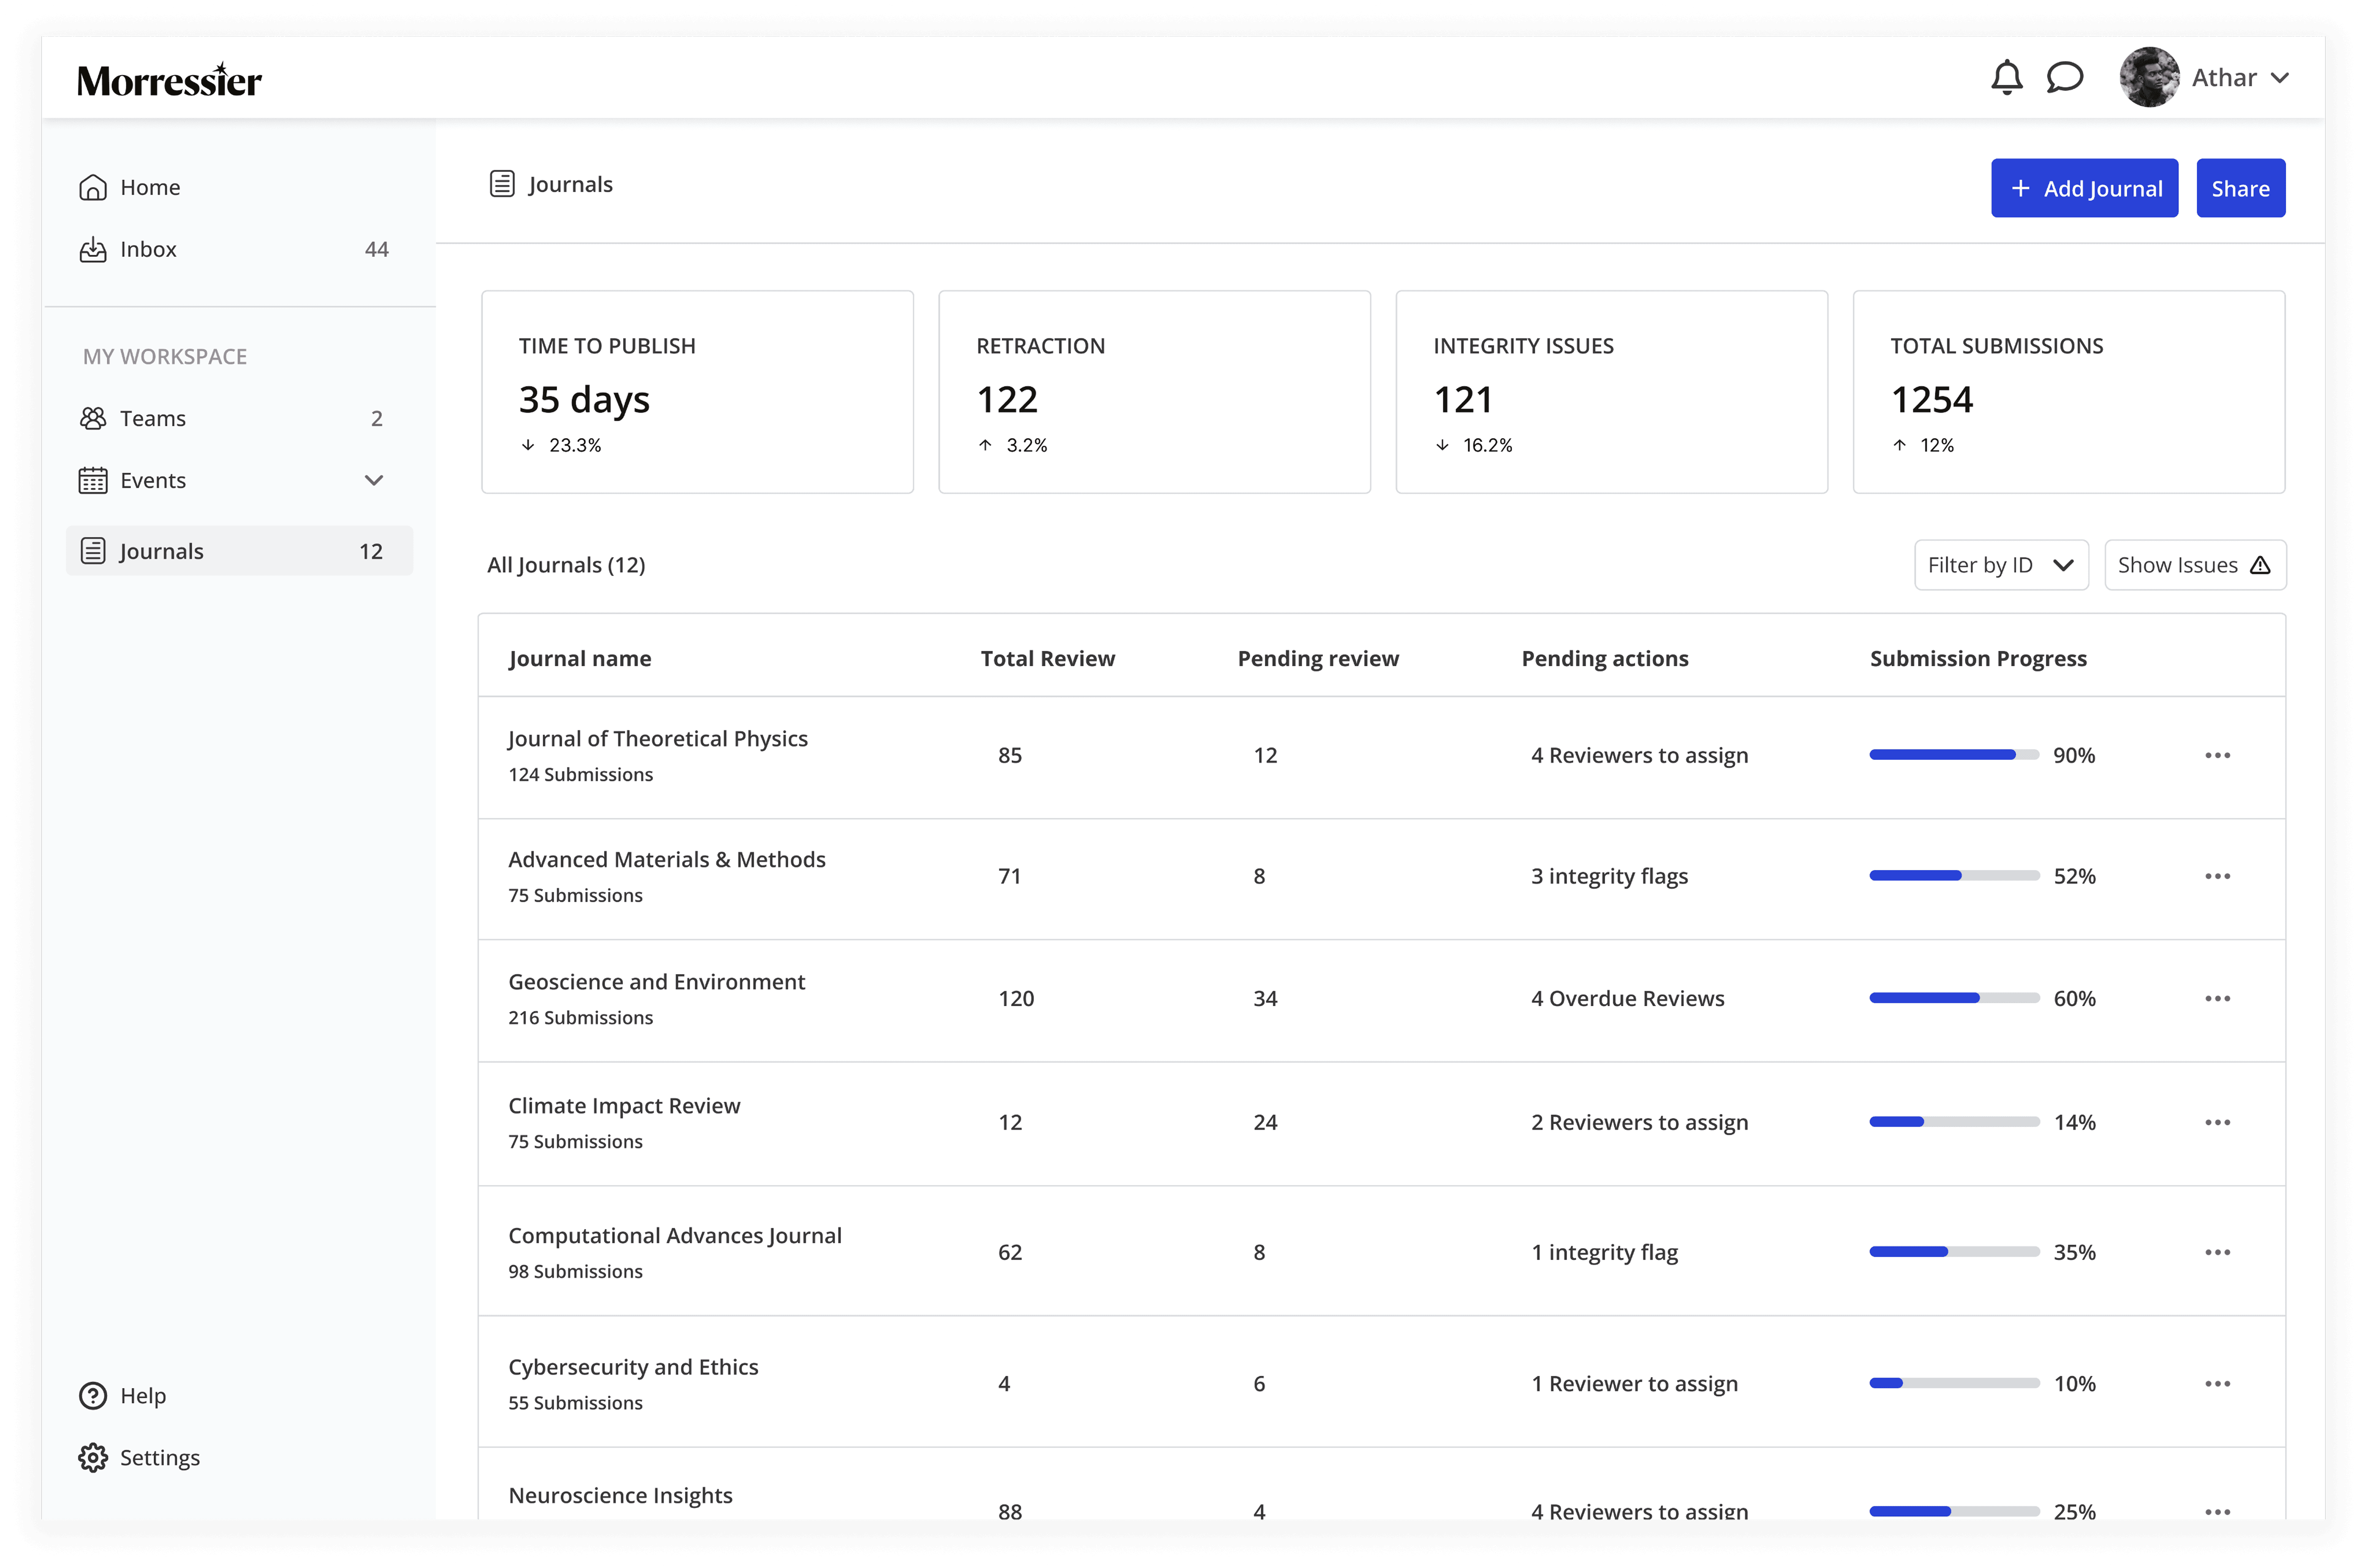
Task: Open the Integrity Issues stat card
Action: [x=1611, y=392]
